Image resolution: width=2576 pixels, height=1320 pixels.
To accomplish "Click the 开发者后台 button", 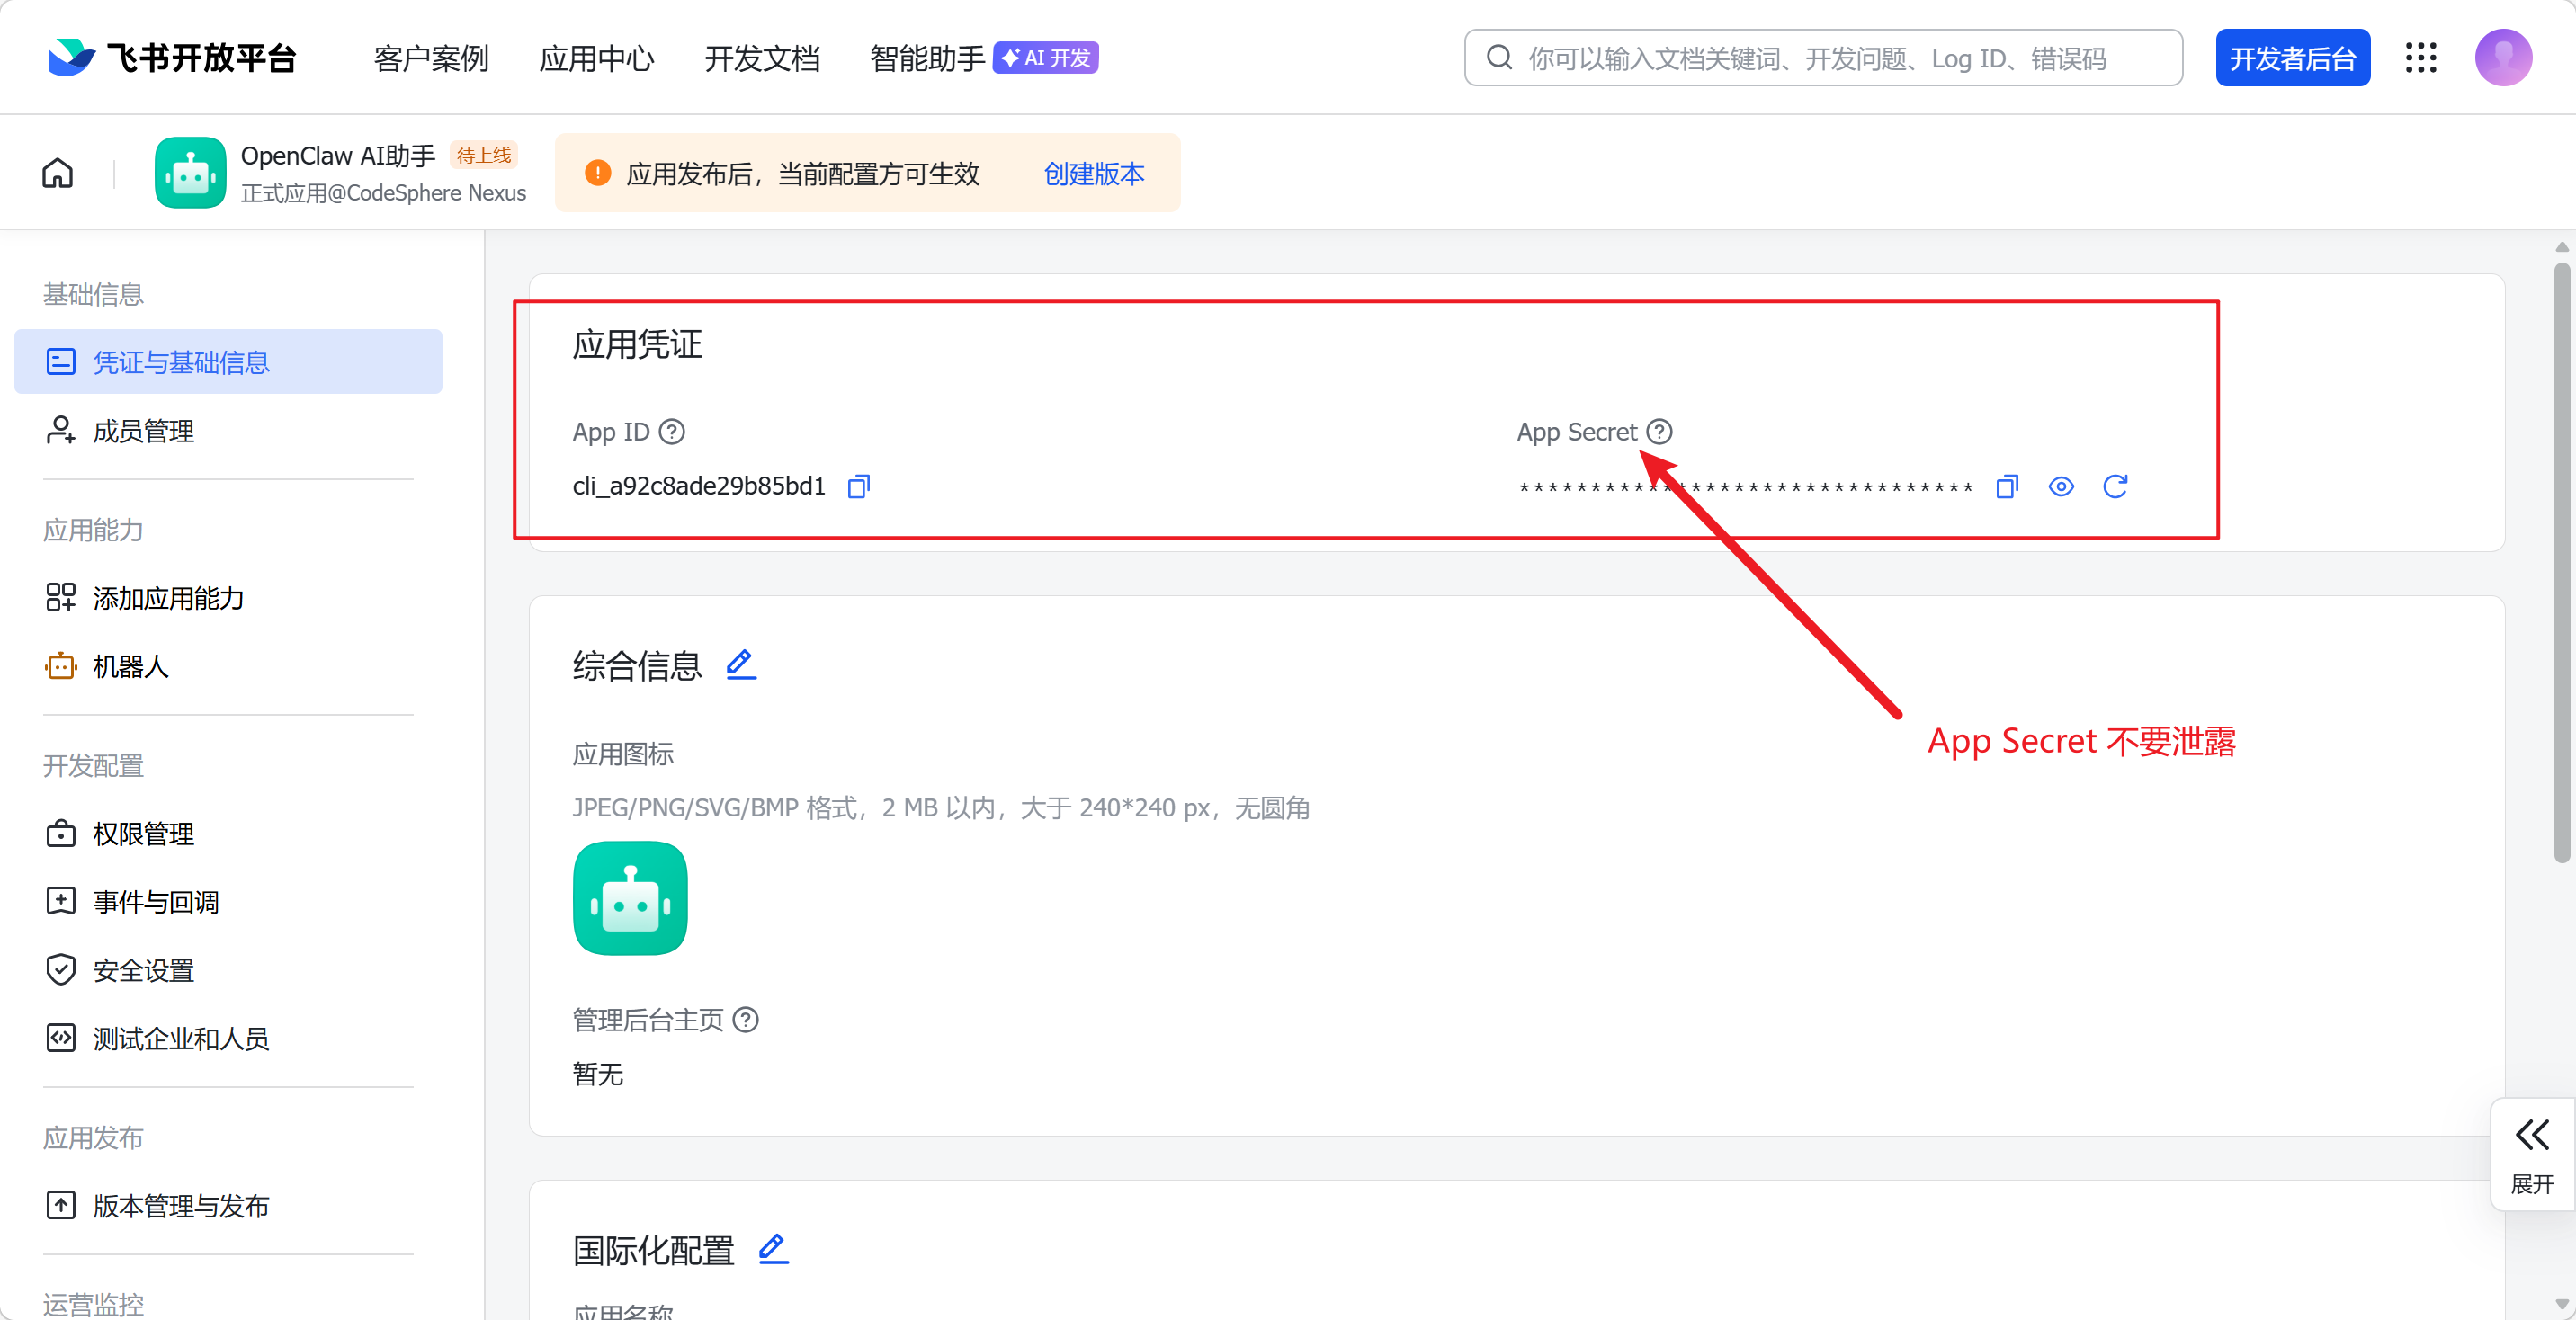I will [x=2292, y=58].
